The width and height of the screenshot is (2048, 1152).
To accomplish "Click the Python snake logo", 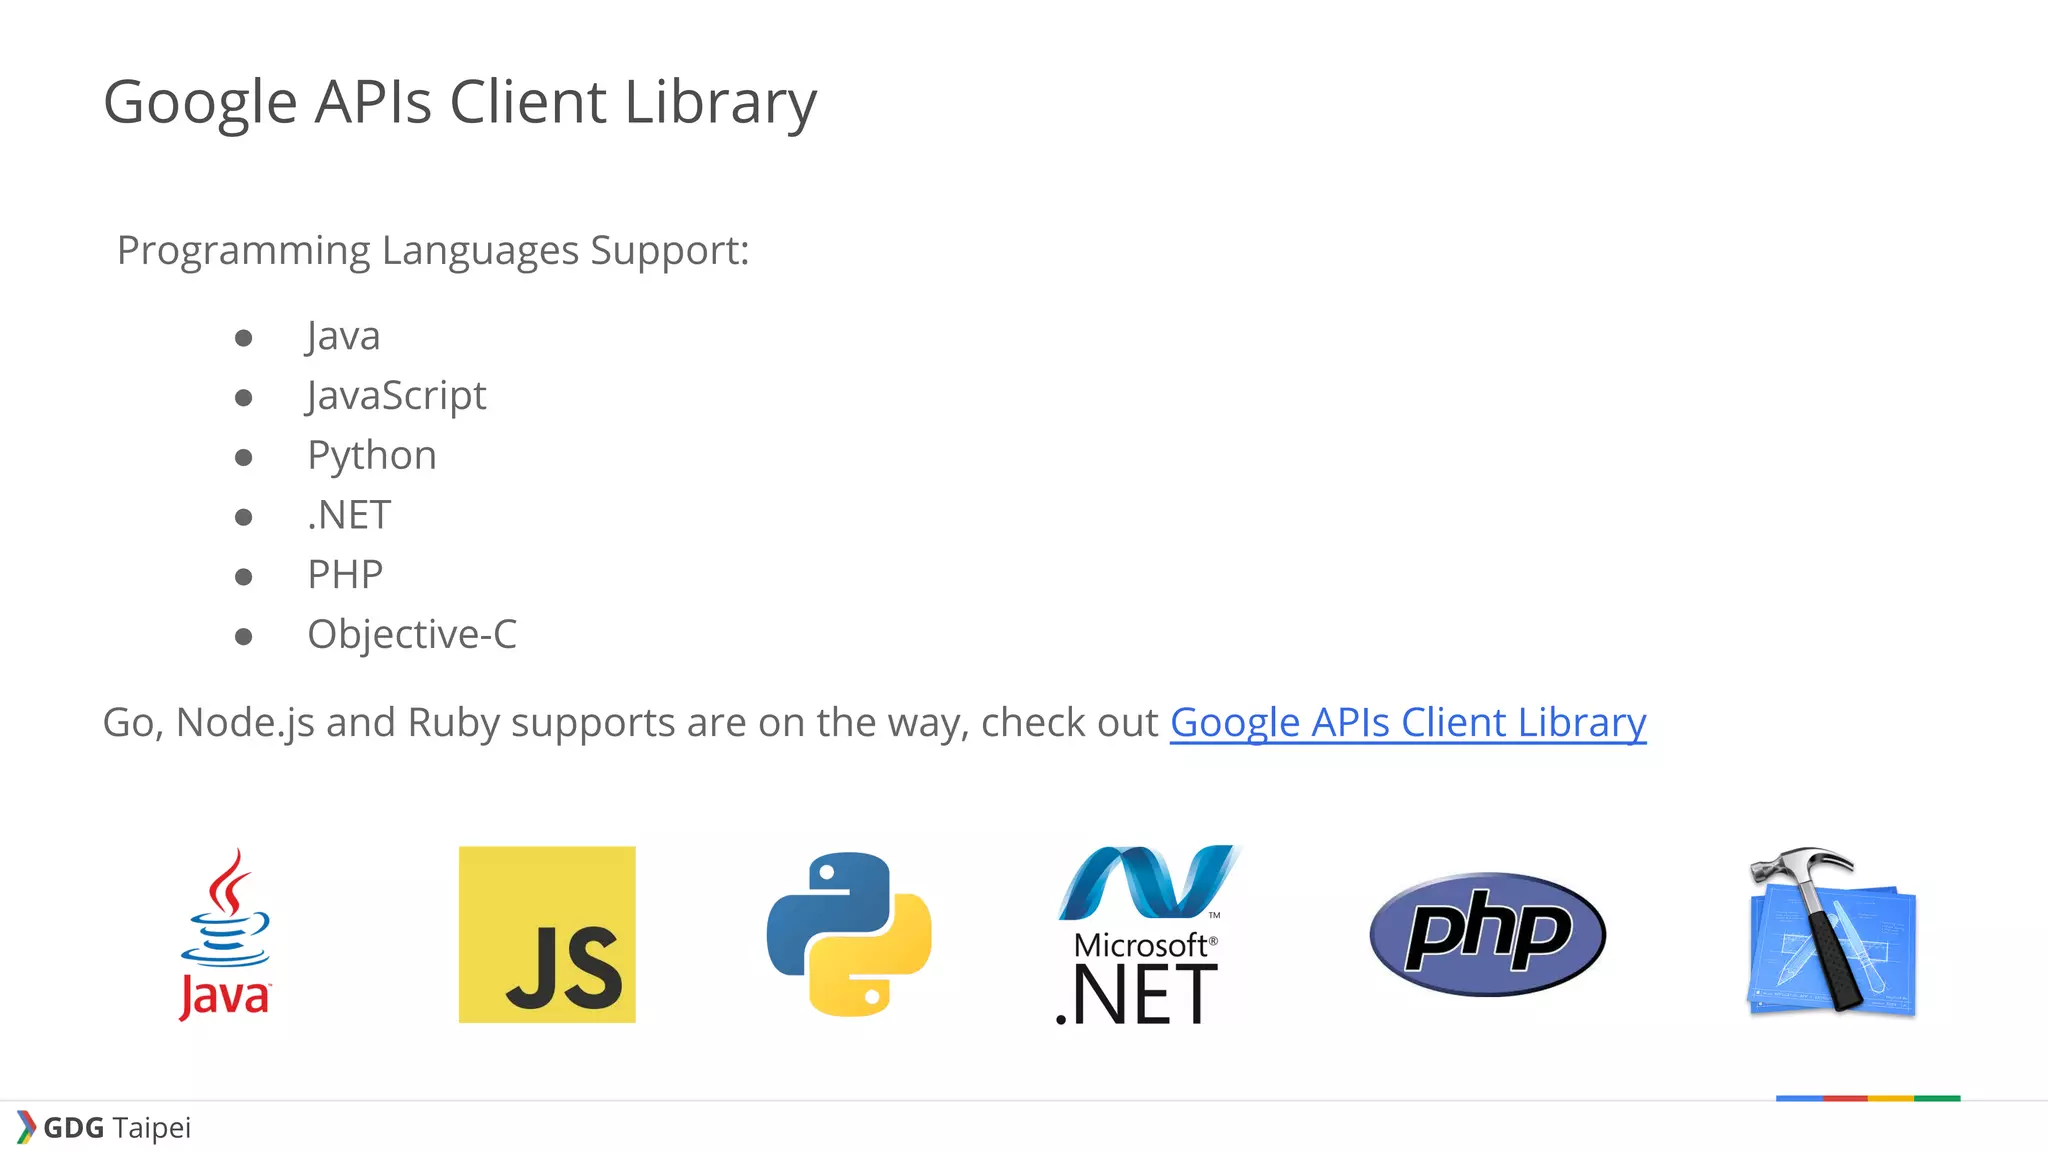I will point(849,934).
